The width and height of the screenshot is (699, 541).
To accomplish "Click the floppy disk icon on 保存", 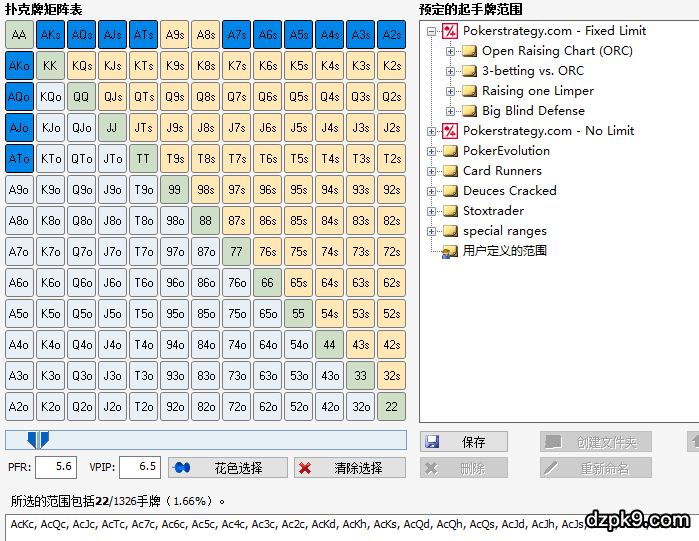I will click(432, 442).
